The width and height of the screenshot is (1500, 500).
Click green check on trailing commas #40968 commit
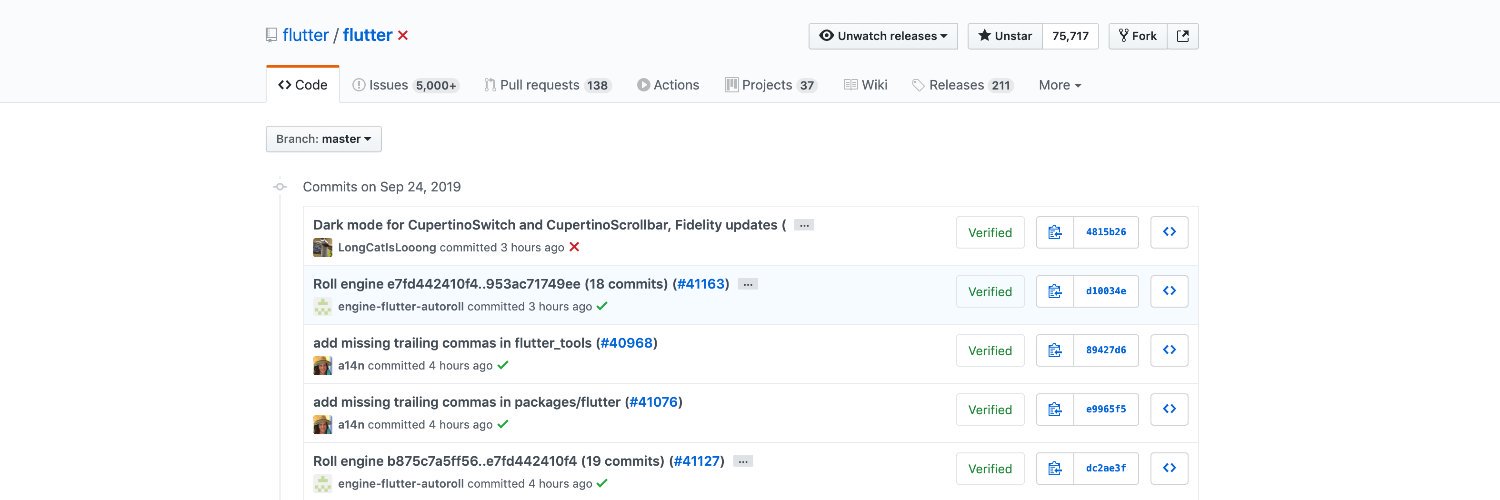503,365
